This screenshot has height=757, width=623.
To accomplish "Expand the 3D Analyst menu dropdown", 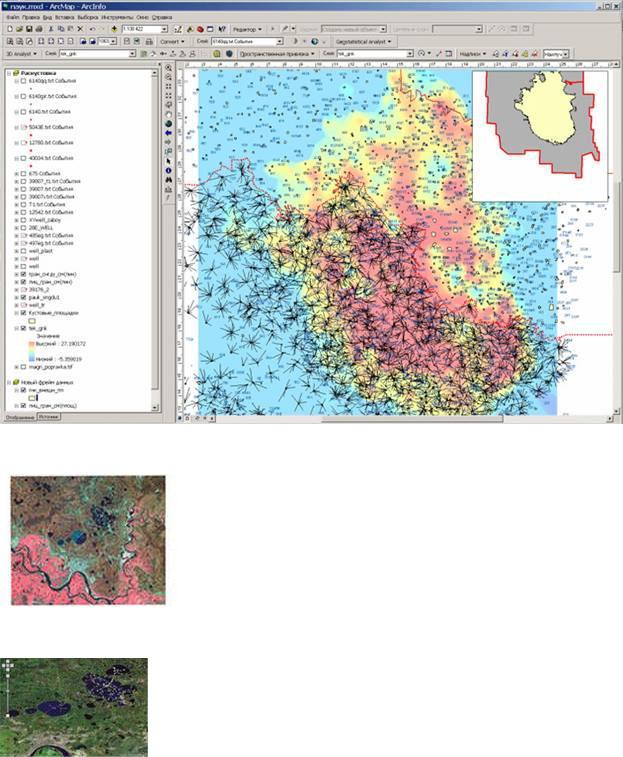I will [x=21, y=54].
